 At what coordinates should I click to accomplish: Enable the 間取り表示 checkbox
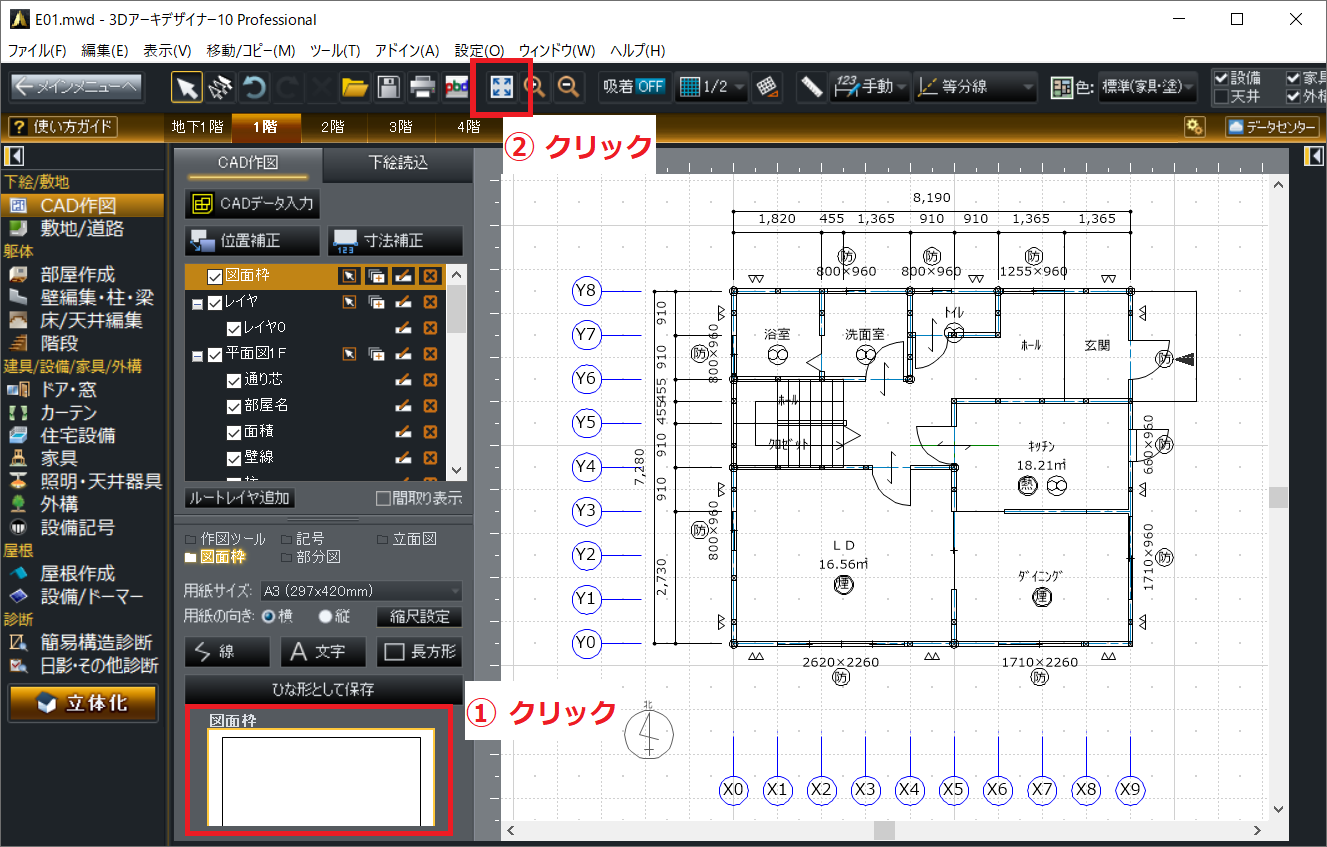[382, 498]
